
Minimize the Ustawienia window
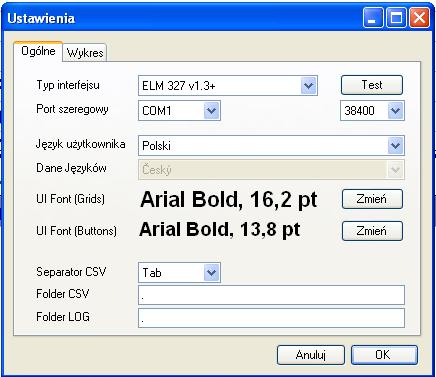pos(373,18)
